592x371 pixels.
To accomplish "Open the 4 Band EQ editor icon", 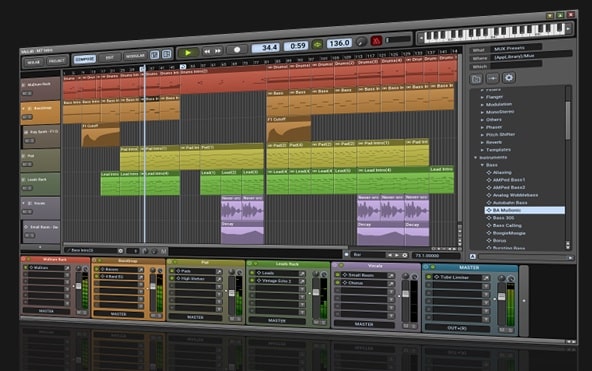I will 140,277.
